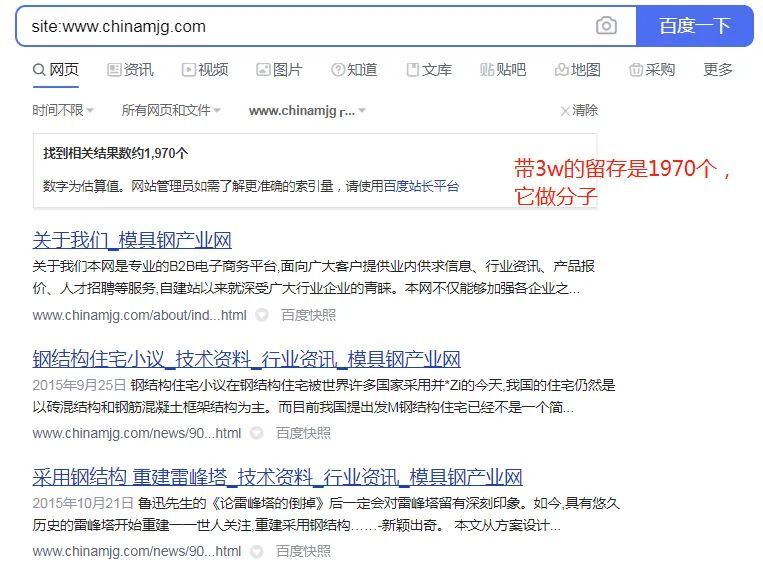Image resolution: width=763 pixels, height=566 pixels.
Task: Expand the 更多 more menu
Action: click(x=718, y=70)
